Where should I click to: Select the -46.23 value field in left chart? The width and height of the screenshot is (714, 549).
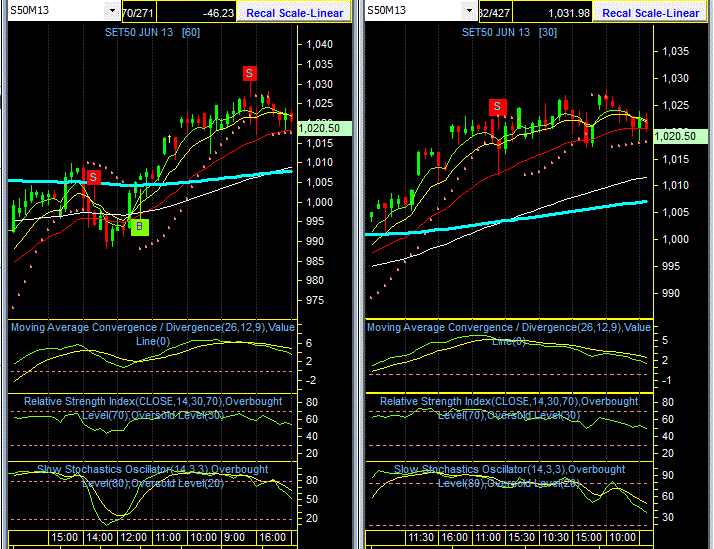click(x=196, y=13)
